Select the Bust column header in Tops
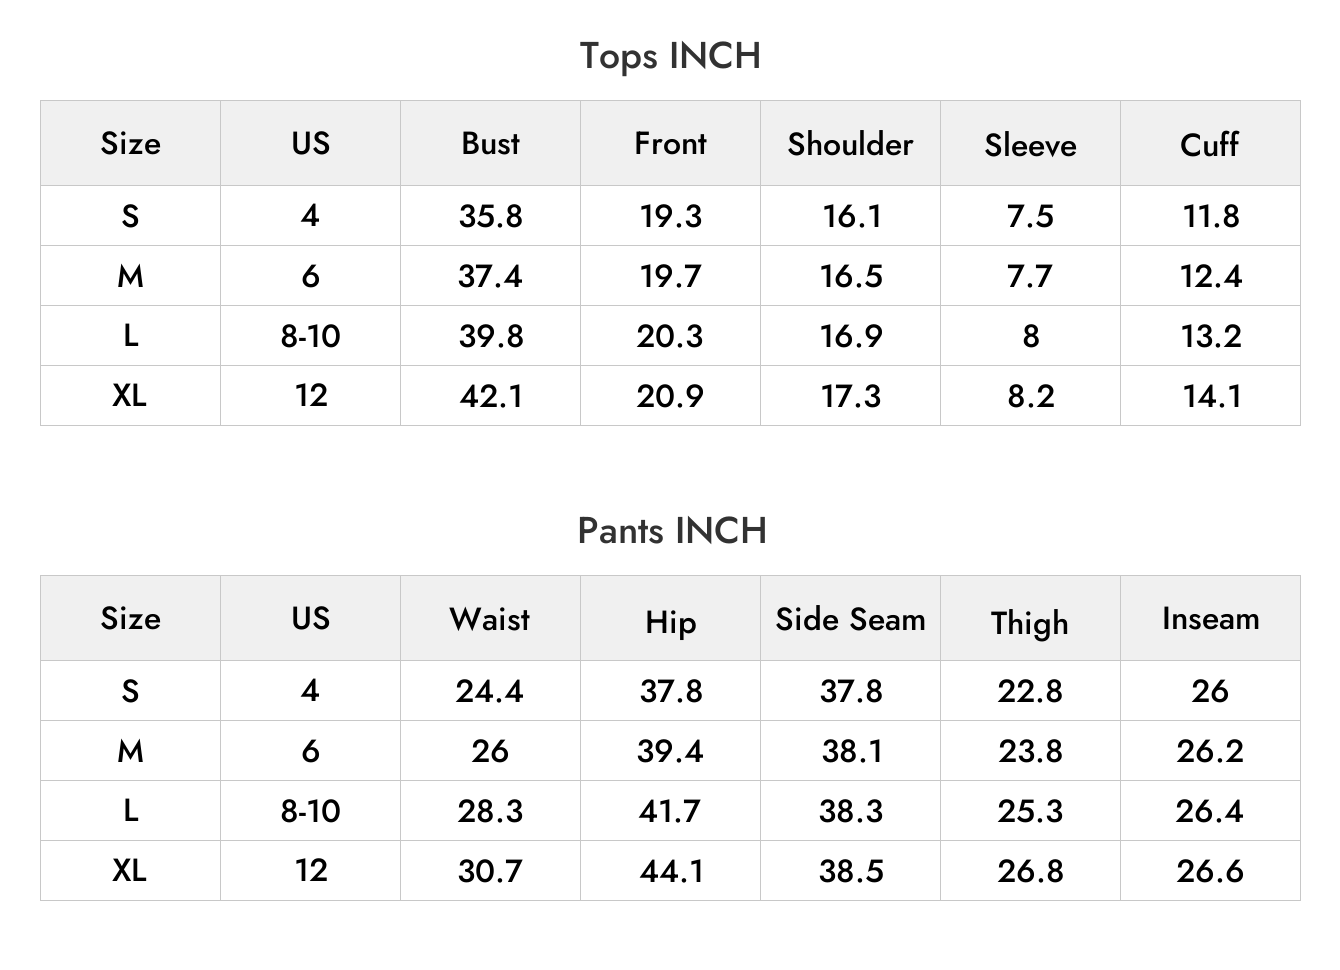 [490, 143]
